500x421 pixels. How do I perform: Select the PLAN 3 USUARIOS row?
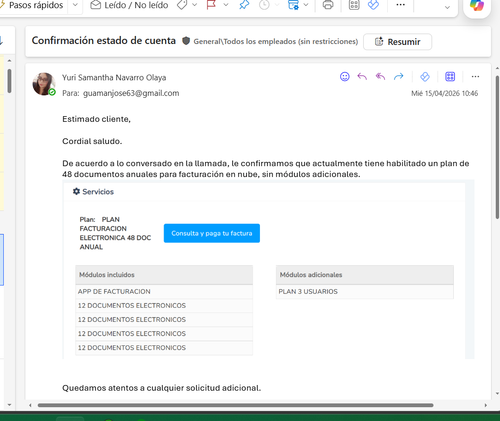click(365, 292)
